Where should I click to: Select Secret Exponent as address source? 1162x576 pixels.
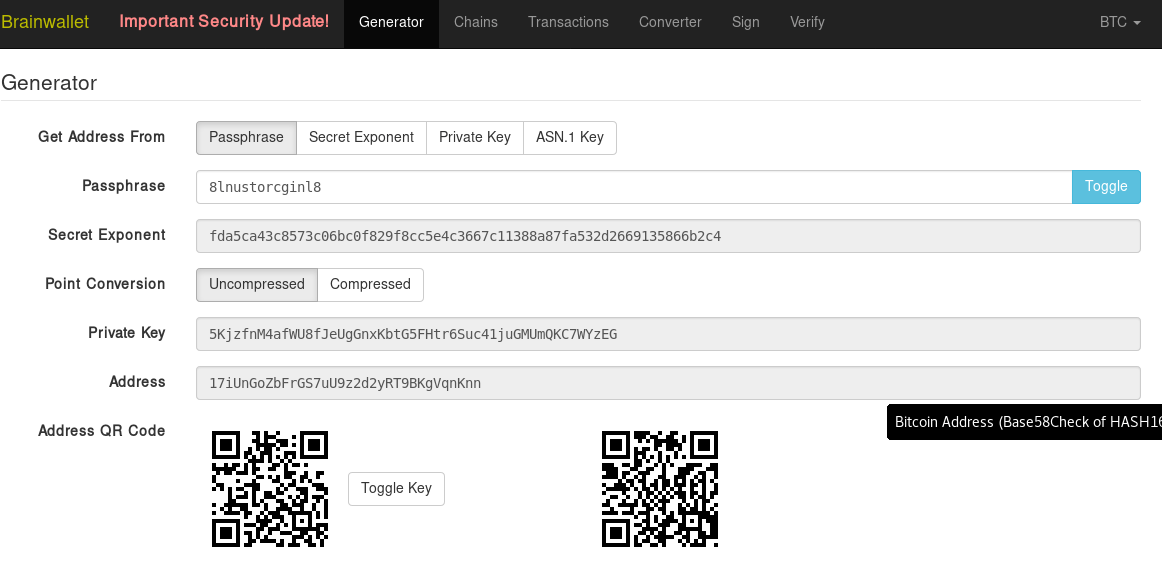(361, 138)
